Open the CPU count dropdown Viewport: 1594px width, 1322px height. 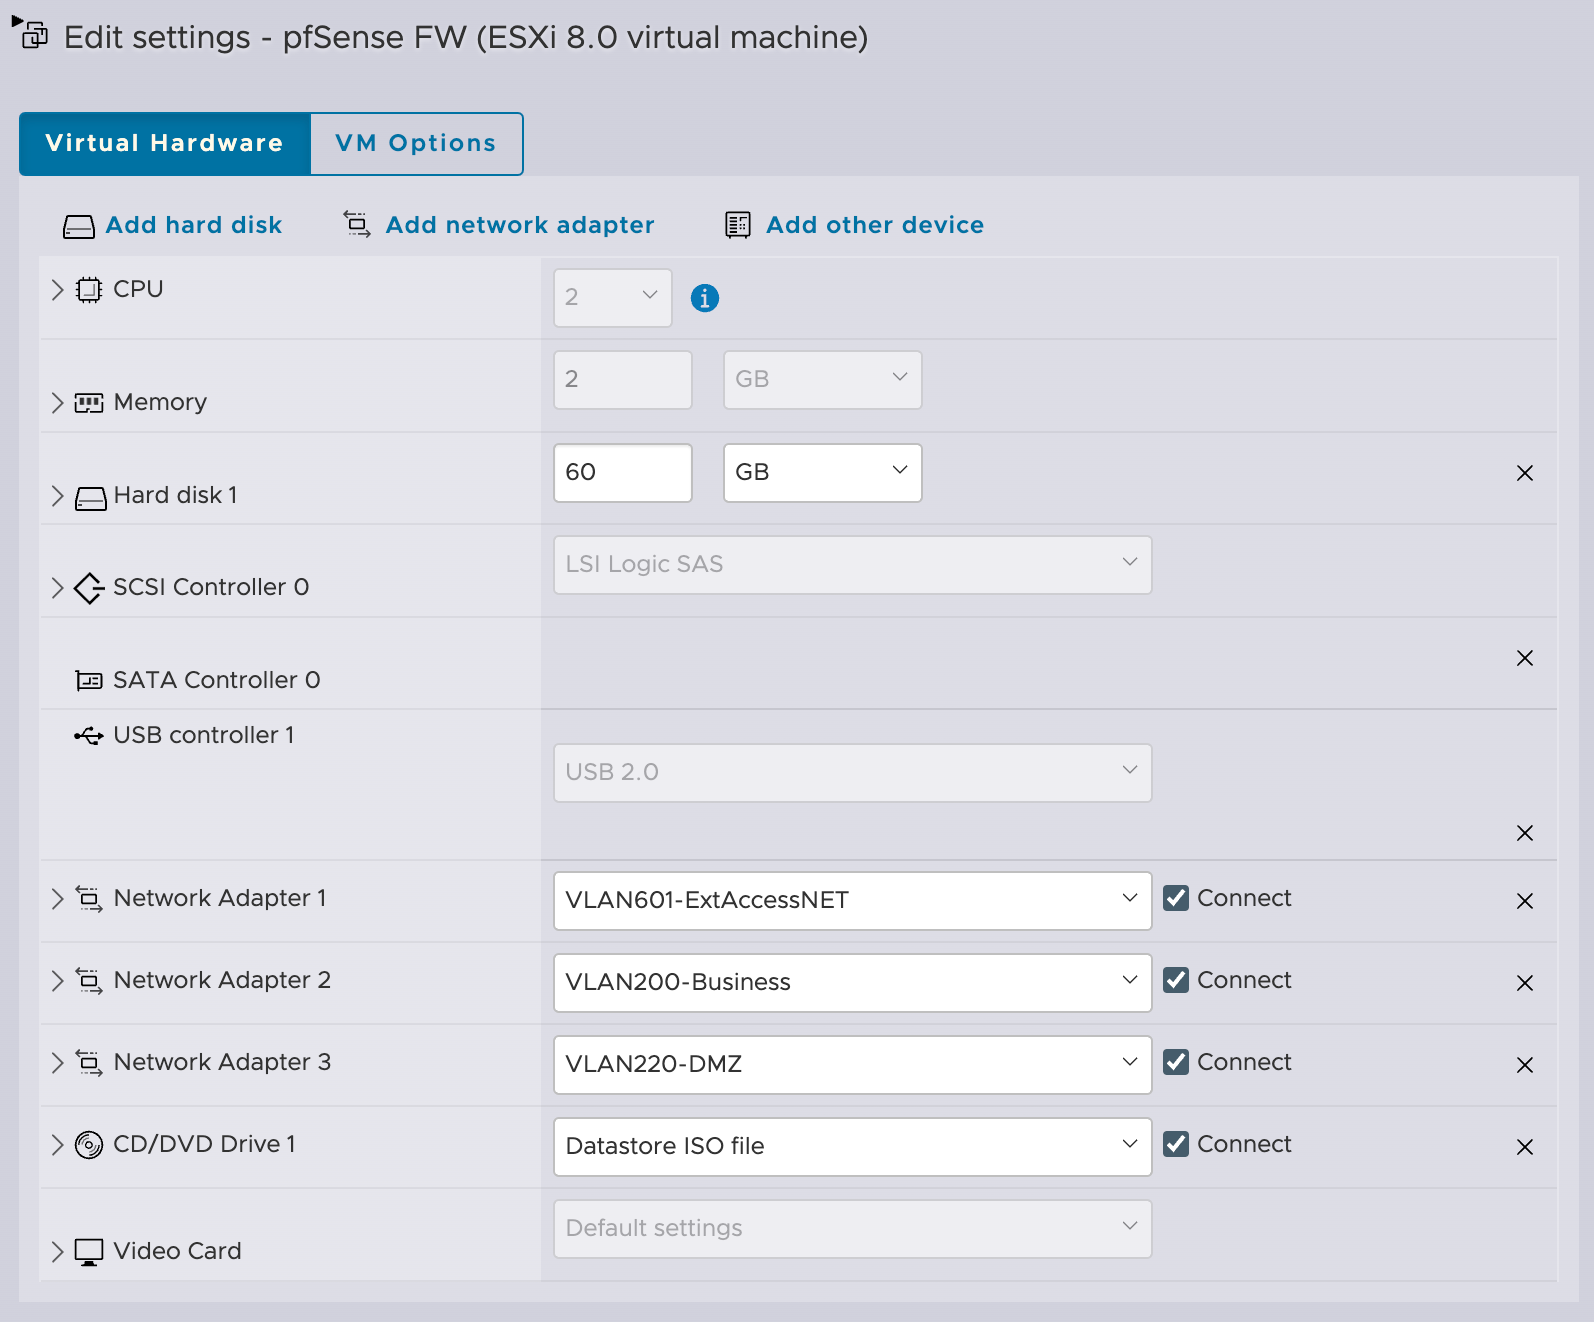(x=613, y=298)
